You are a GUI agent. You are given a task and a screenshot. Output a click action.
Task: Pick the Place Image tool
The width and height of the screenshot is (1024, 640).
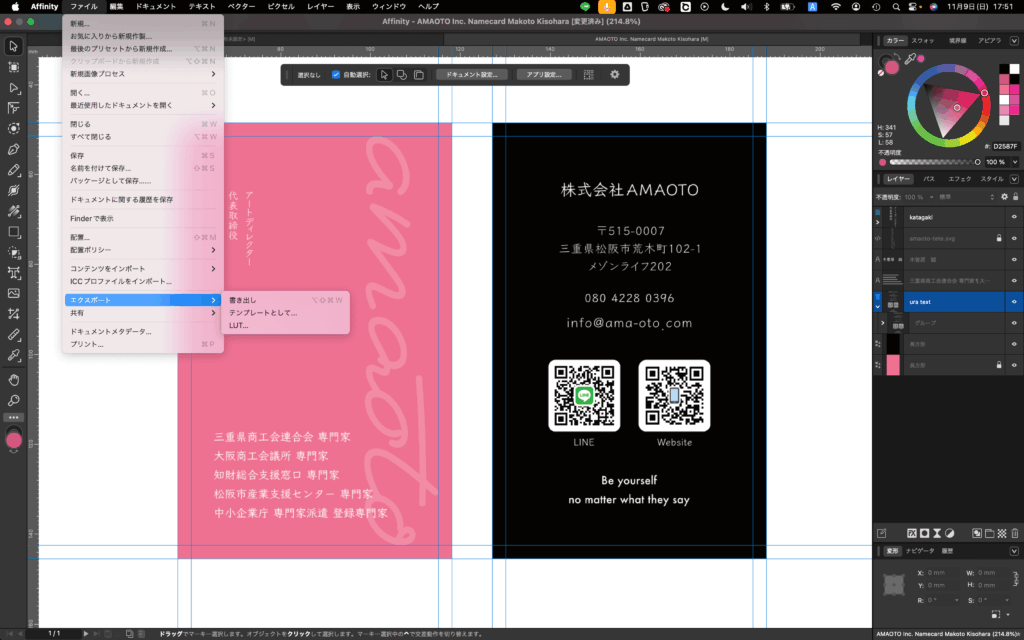pyautogui.click(x=13, y=293)
